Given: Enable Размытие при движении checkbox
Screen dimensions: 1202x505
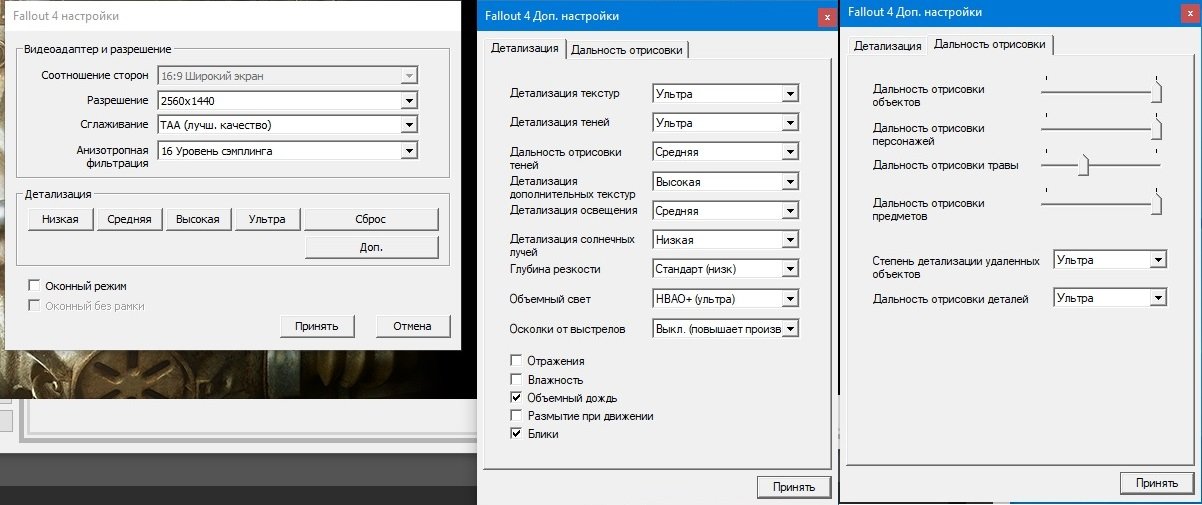Looking at the screenshot, I should 516,416.
